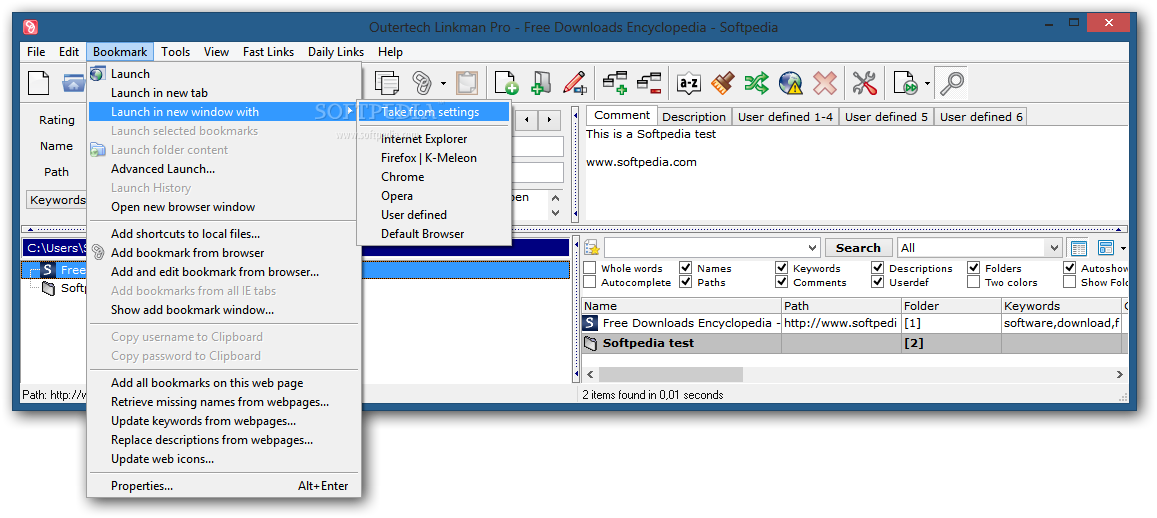Select the Softpedia test row in results
This screenshot has width=1157, height=518.
854,343
